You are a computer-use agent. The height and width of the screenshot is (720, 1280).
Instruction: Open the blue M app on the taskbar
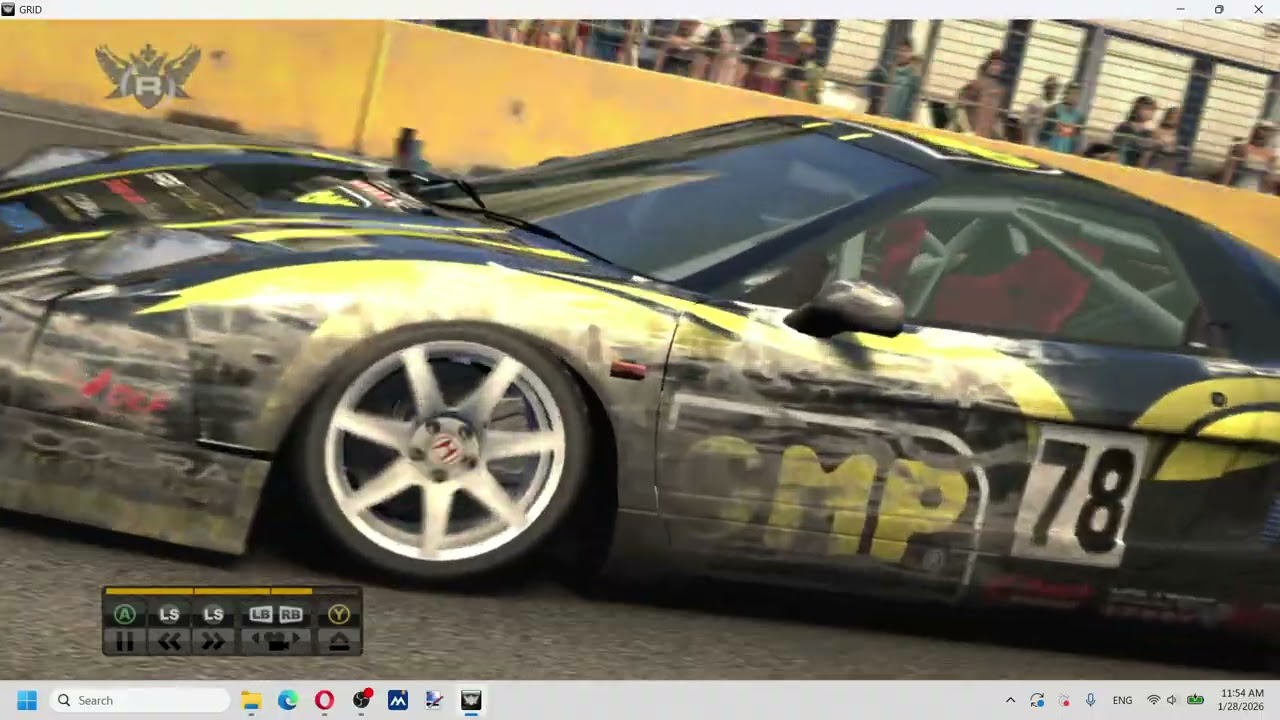click(x=398, y=700)
